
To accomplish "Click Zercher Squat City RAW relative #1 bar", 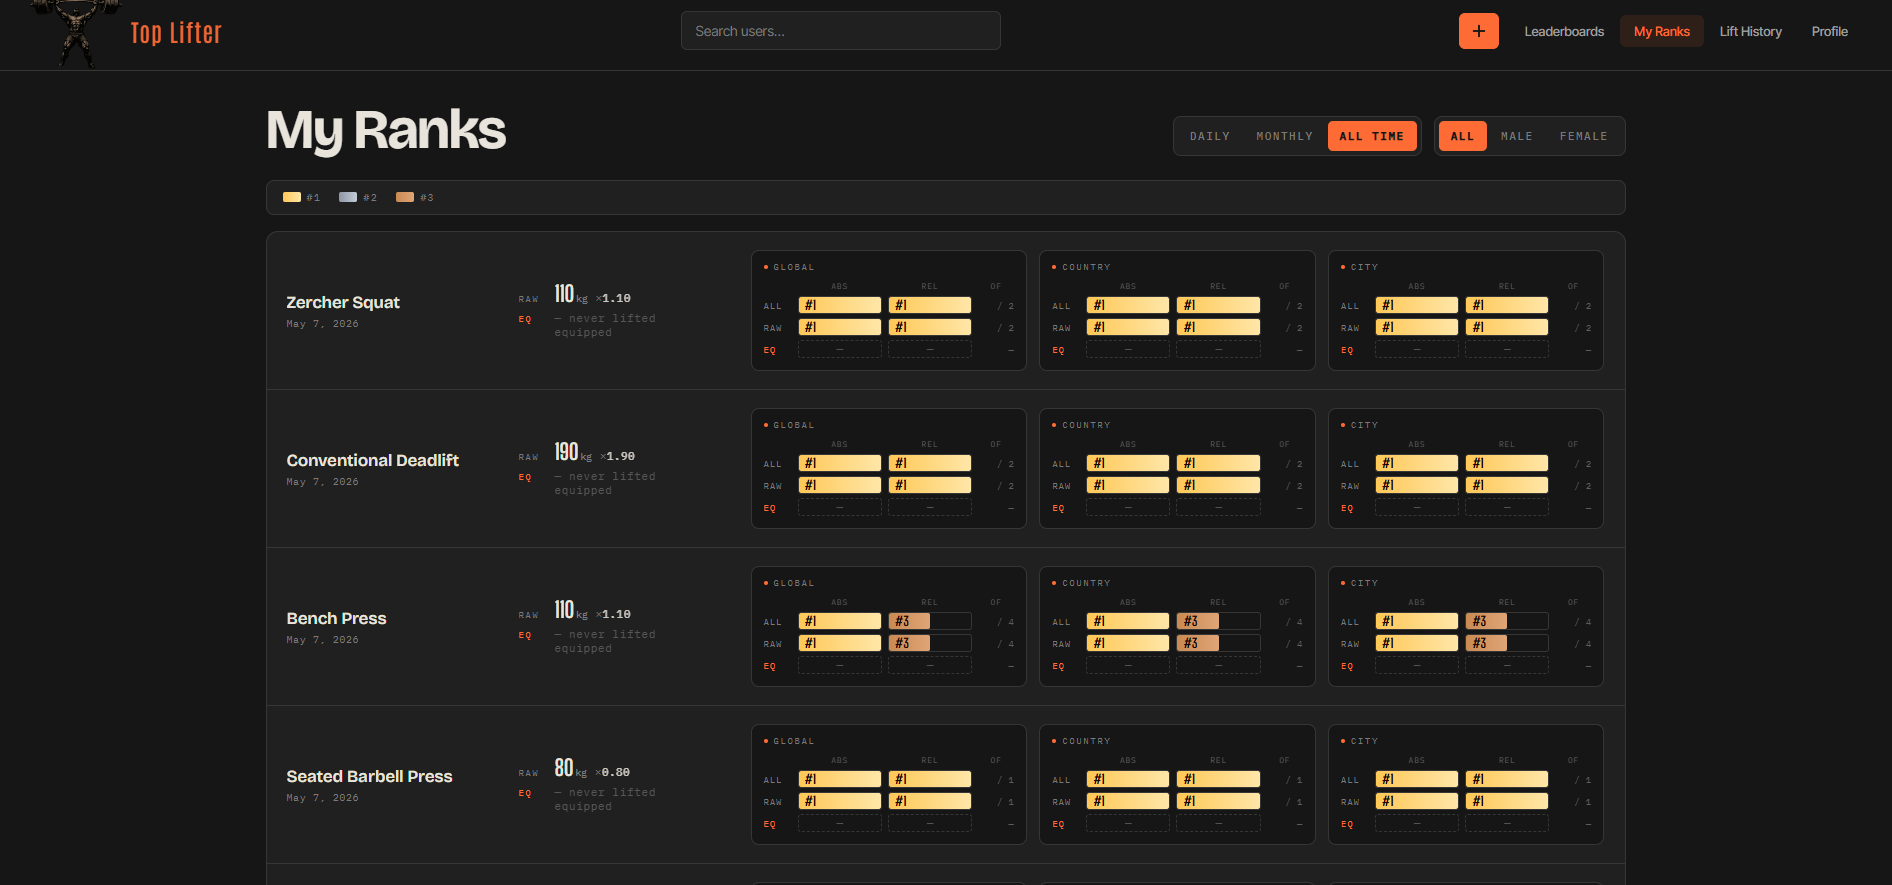I will [x=1507, y=327].
